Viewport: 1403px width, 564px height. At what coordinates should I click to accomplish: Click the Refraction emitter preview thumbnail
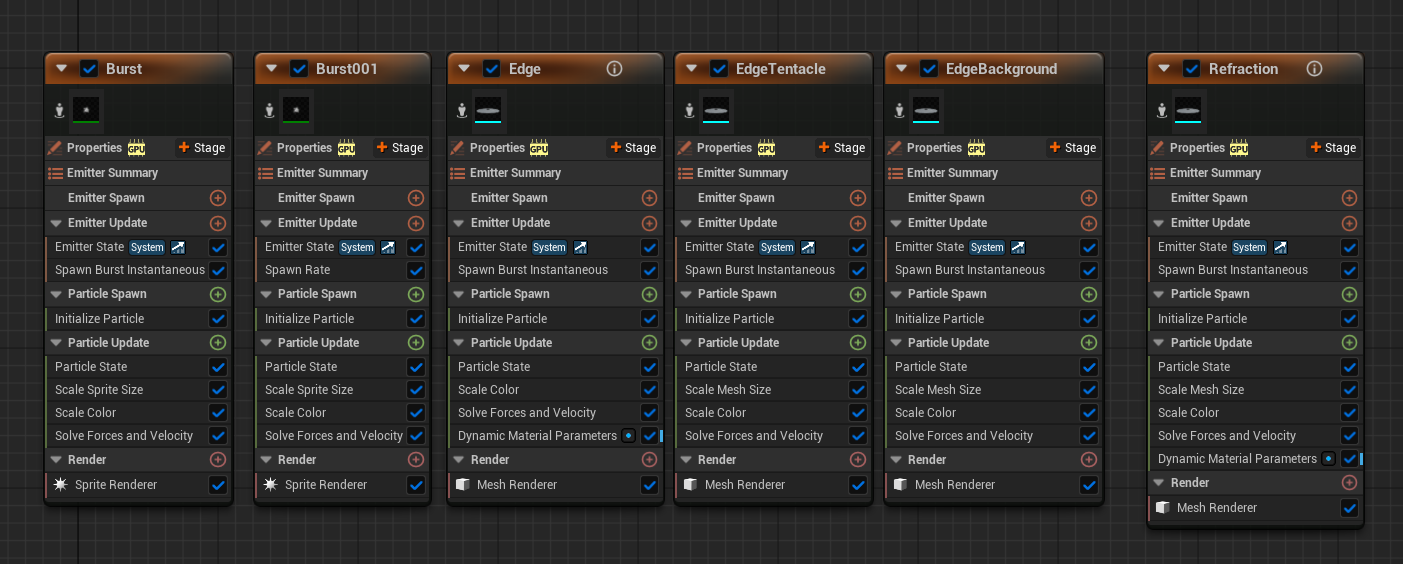1189,110
